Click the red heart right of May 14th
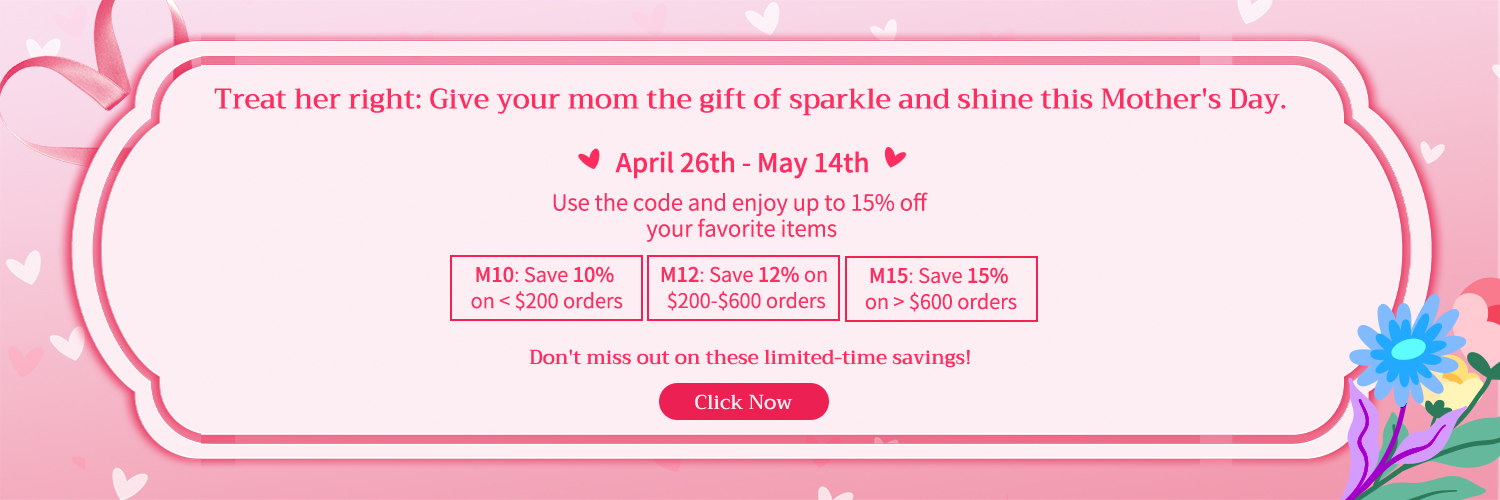 (895, 158)
